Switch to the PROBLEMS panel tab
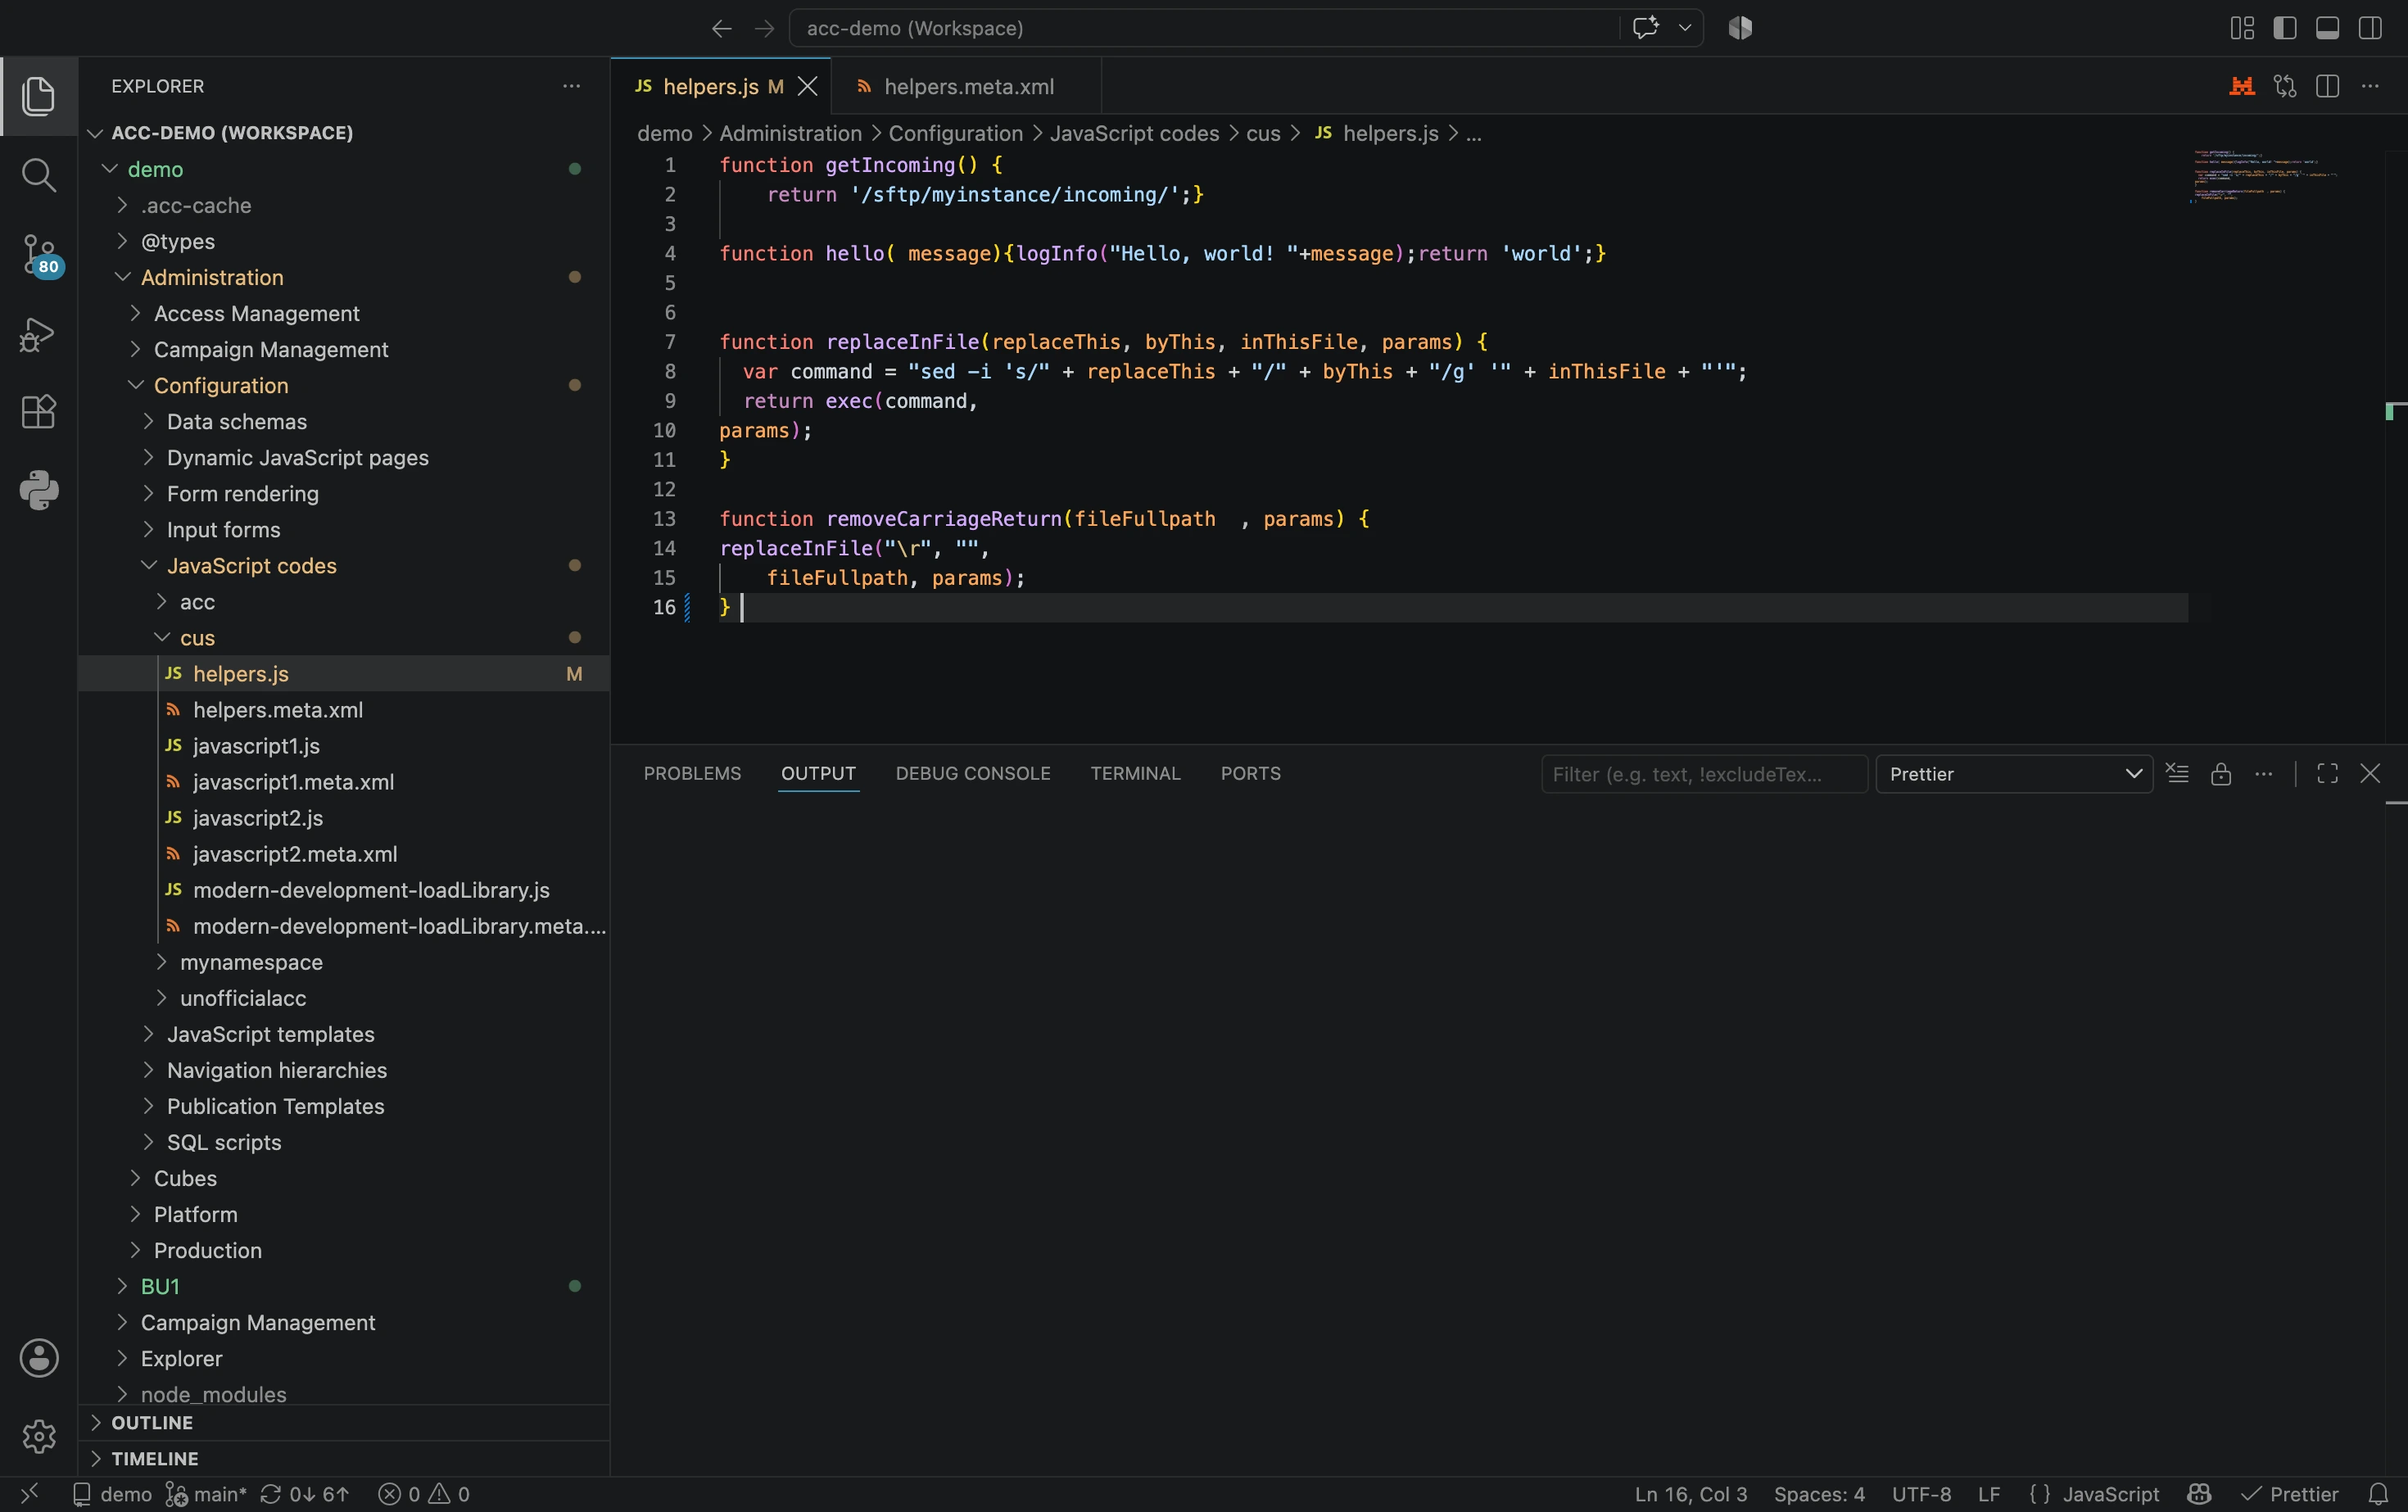2408x1512 pixels. 692,773
